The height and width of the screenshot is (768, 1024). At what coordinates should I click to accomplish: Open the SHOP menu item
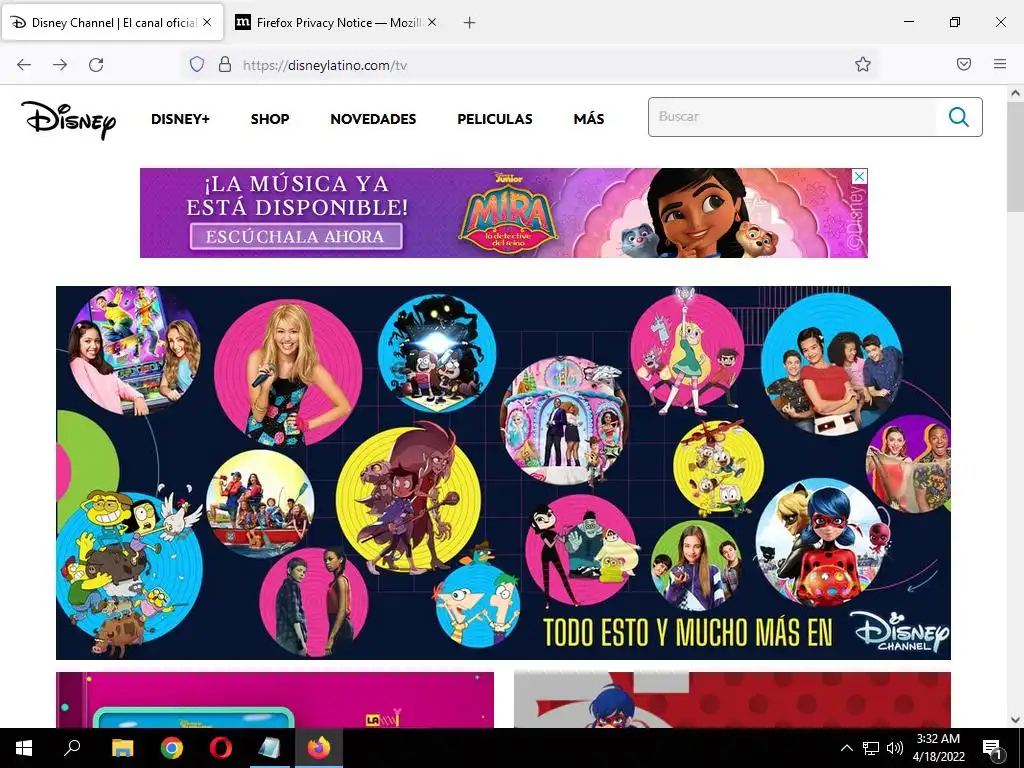click(270, 119)
